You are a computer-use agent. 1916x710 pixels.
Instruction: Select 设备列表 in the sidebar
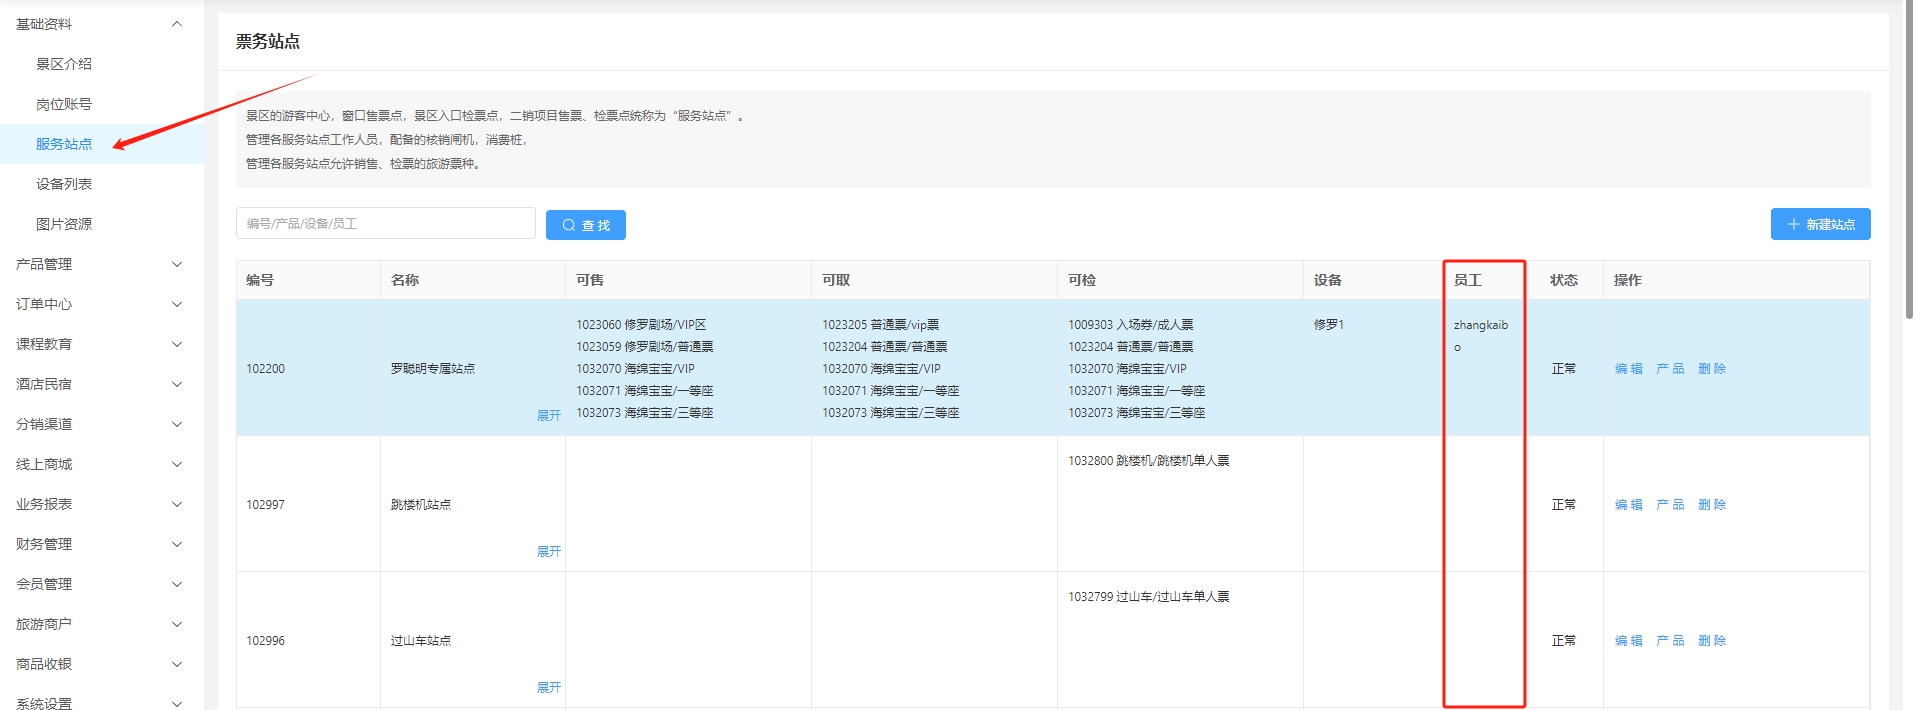tap(64, 184)
